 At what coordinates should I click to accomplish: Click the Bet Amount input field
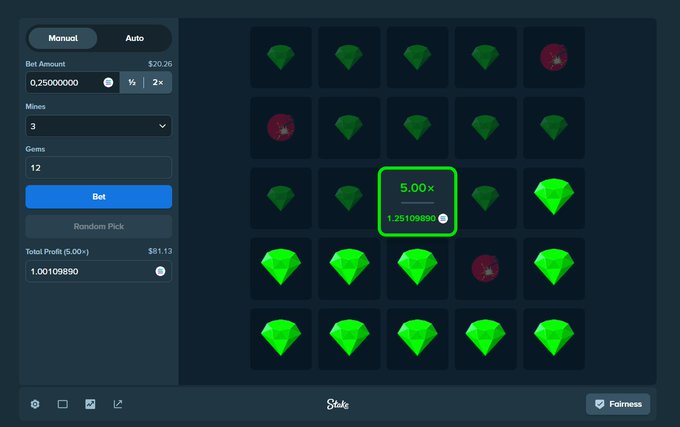[72, 82]
